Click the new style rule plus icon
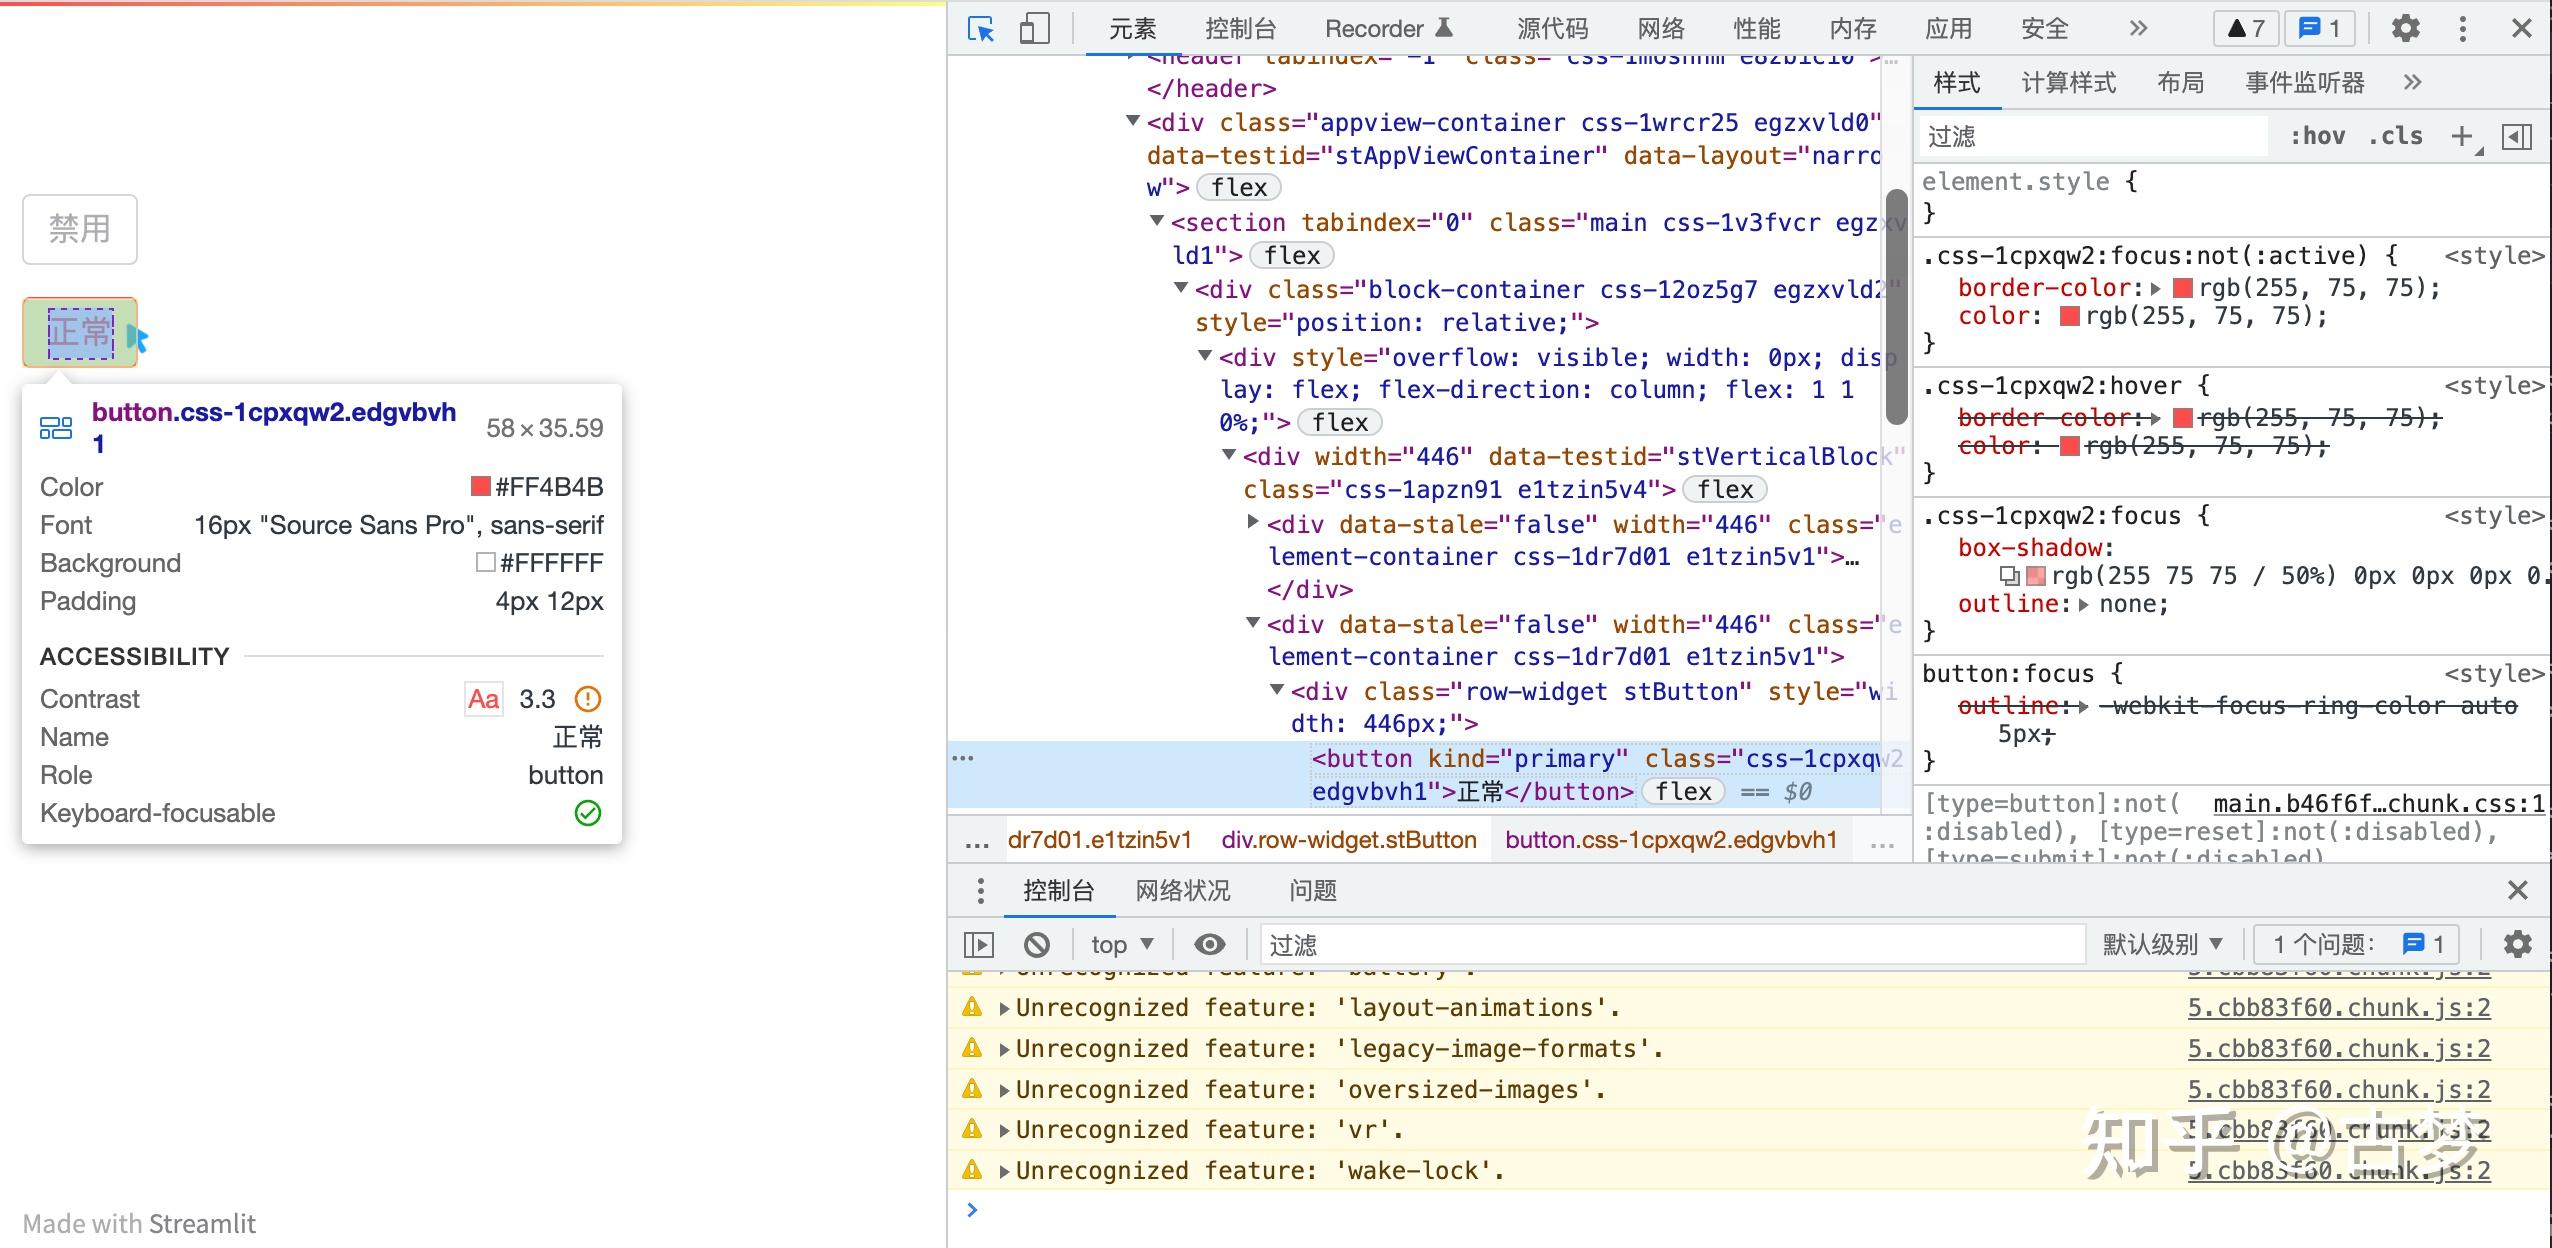Screen dimensions: 2552x1248 coord(2462,136)
